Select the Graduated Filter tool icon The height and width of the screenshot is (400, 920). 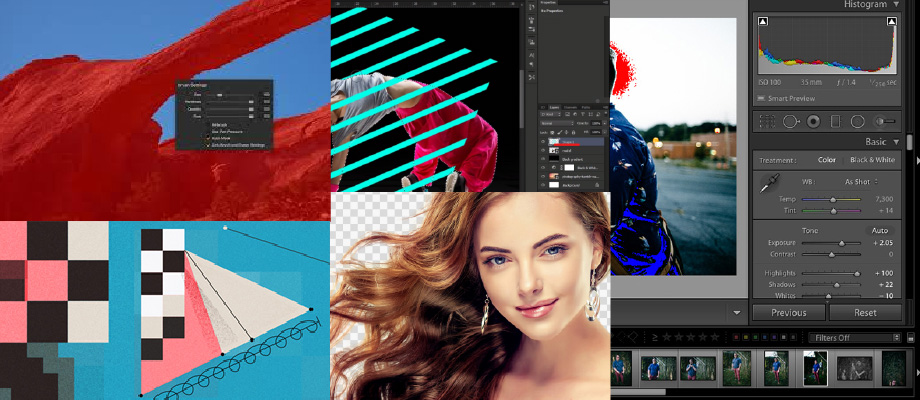[x=835, y=121]
